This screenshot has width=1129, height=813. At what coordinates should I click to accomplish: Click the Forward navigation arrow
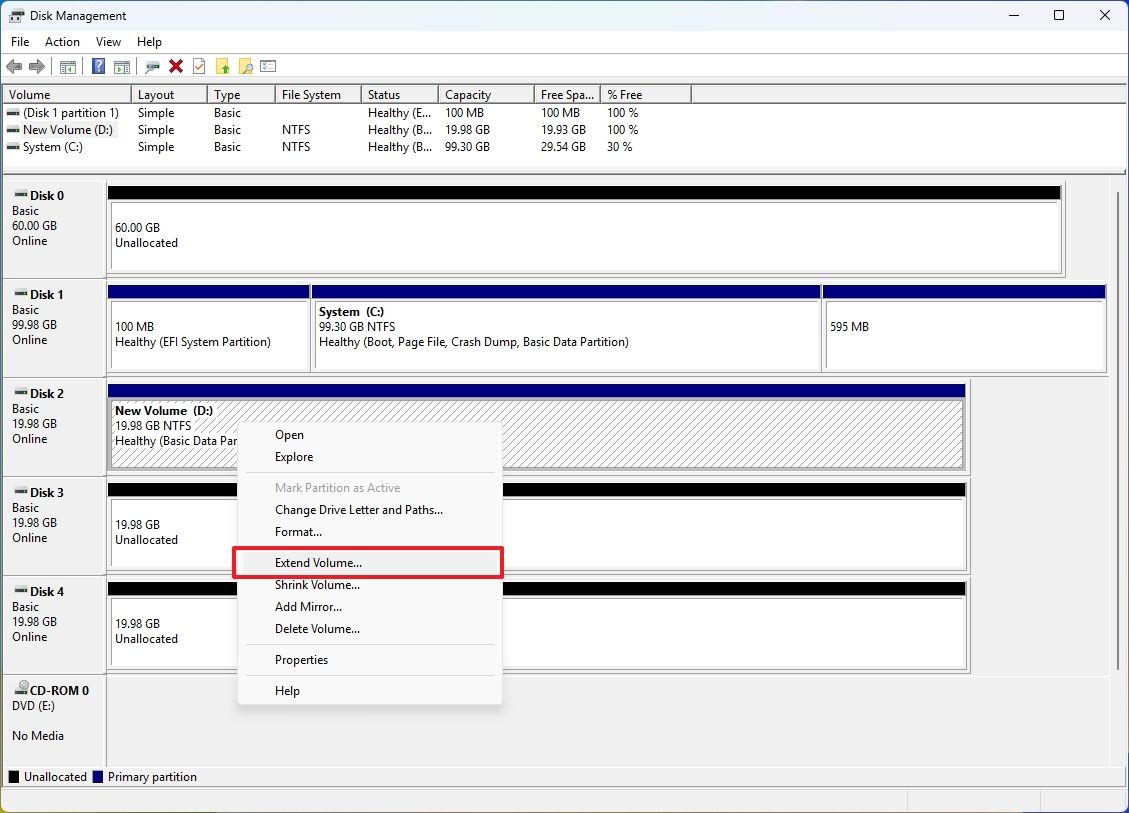pyautogui.click(x=37, y=66)
